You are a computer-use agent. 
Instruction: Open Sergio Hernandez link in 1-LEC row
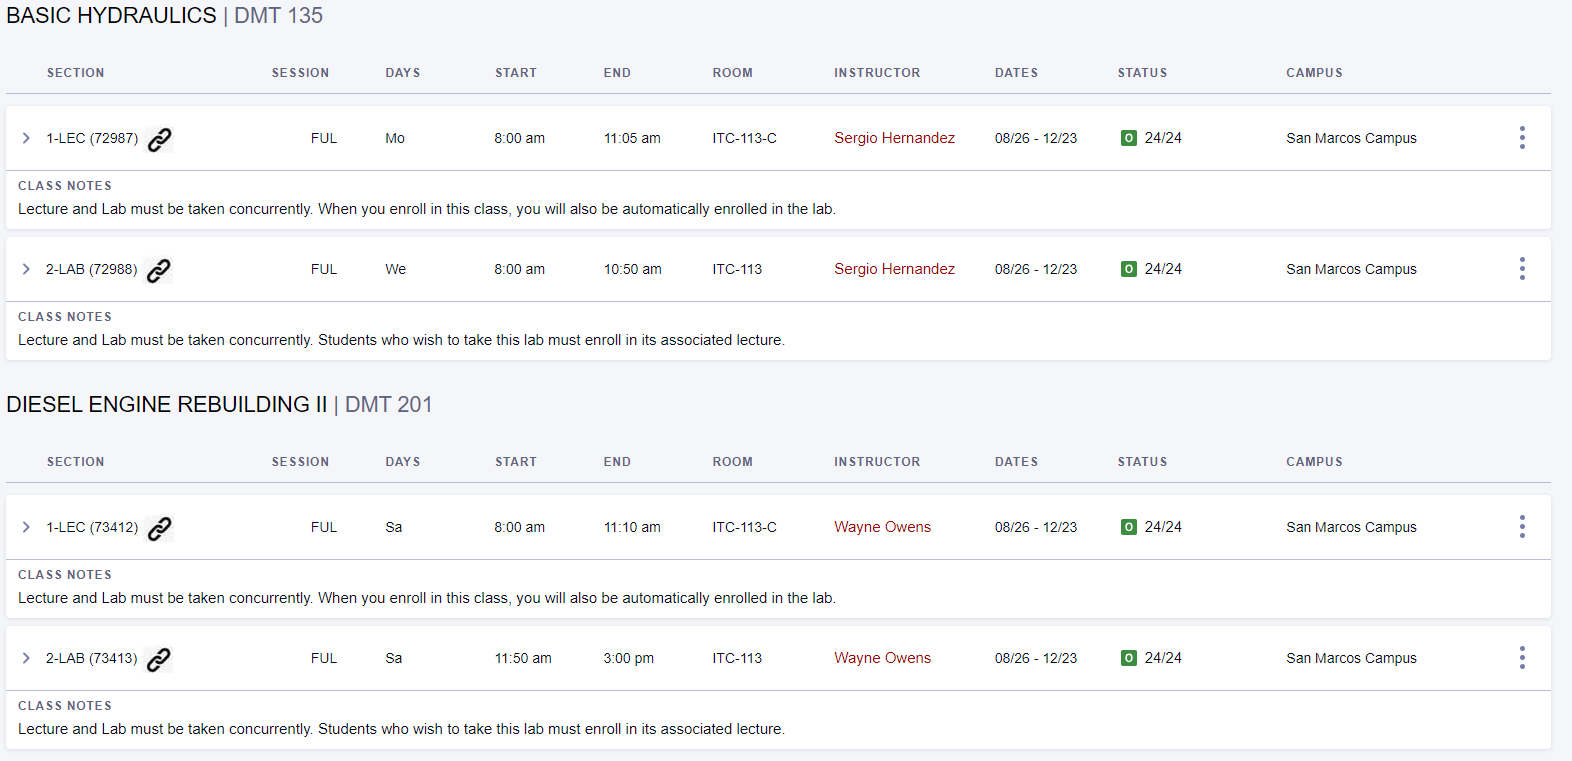(x=894, y=138)
